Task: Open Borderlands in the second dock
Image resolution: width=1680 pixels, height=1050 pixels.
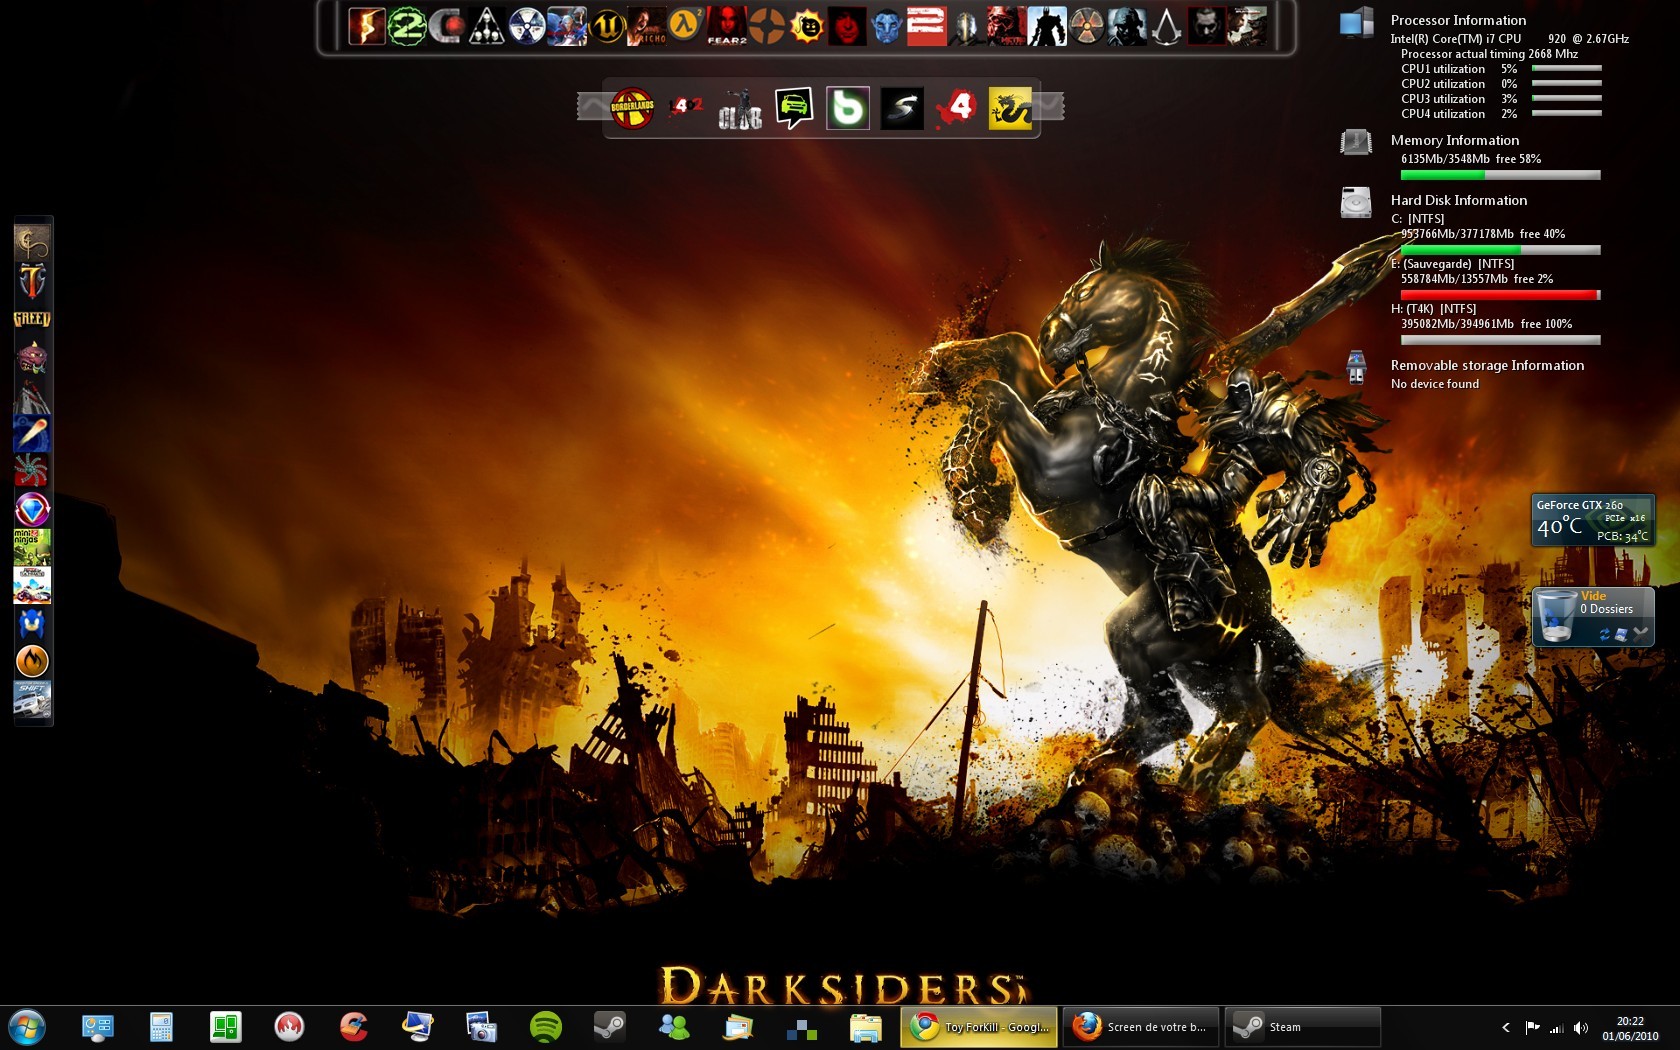Action: pos(632,107)
